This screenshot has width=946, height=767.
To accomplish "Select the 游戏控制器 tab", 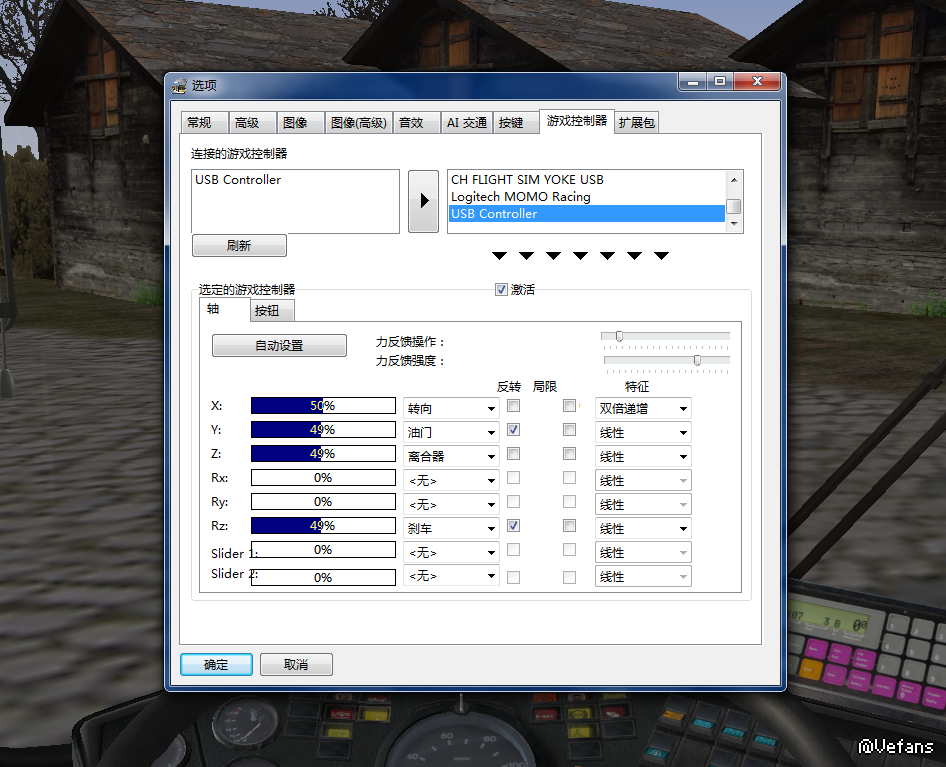I will 577,121.
